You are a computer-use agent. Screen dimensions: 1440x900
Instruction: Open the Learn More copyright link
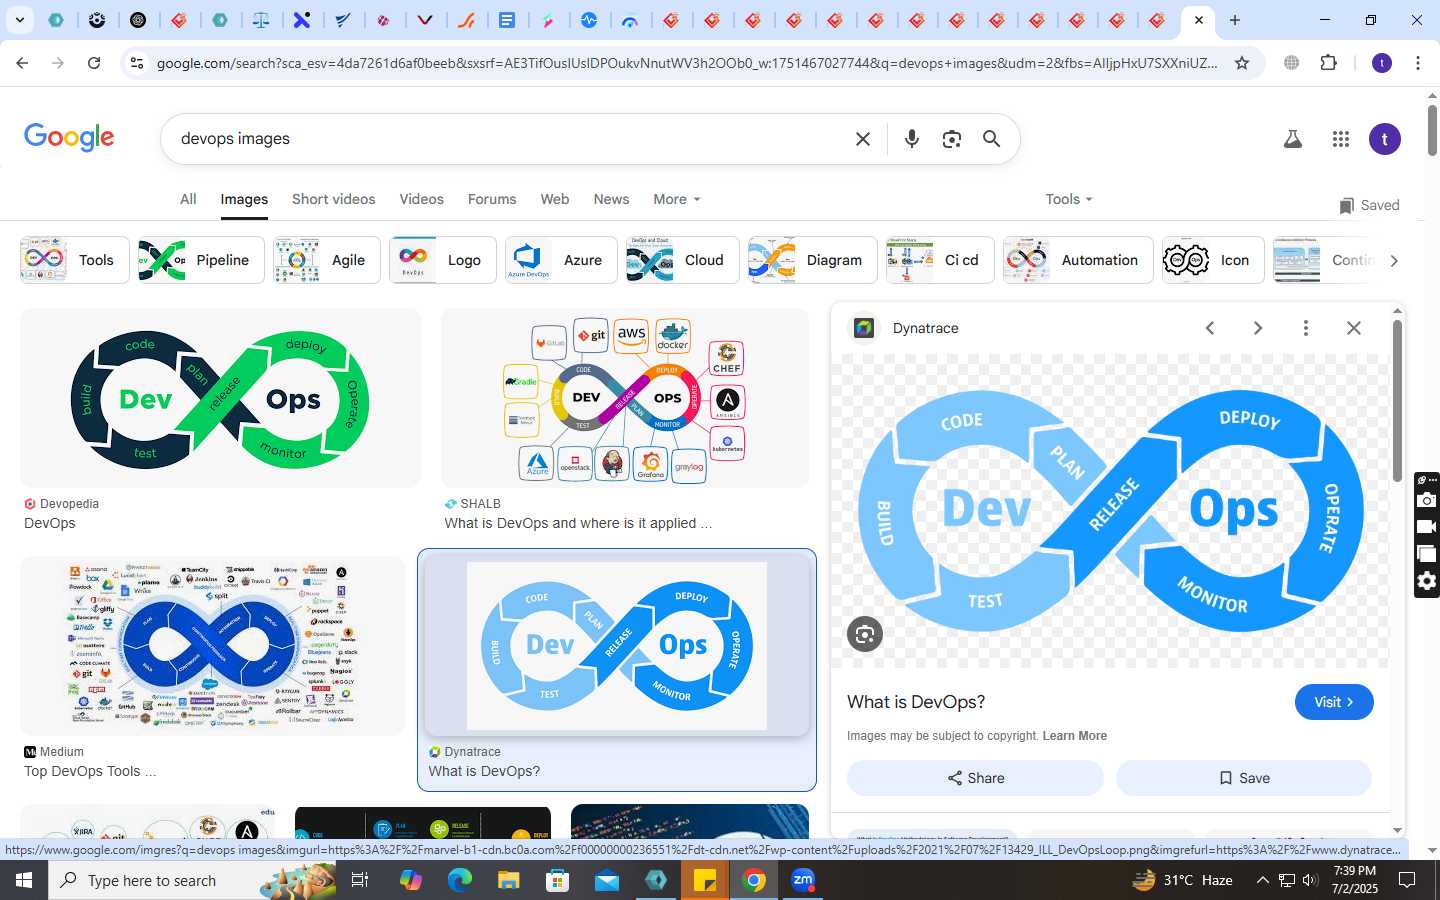[x=1074, y=736]
